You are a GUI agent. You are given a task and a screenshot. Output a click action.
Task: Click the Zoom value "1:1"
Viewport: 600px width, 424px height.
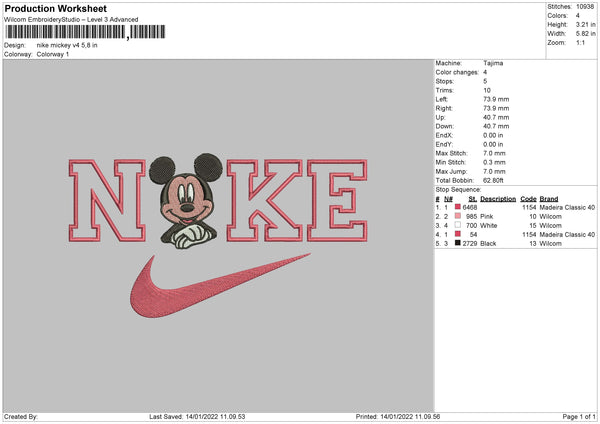tap(580, 43)
